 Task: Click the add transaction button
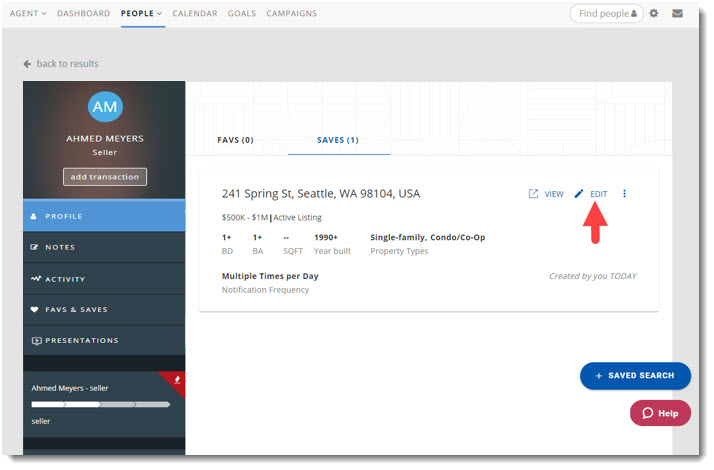pos(105,177)
